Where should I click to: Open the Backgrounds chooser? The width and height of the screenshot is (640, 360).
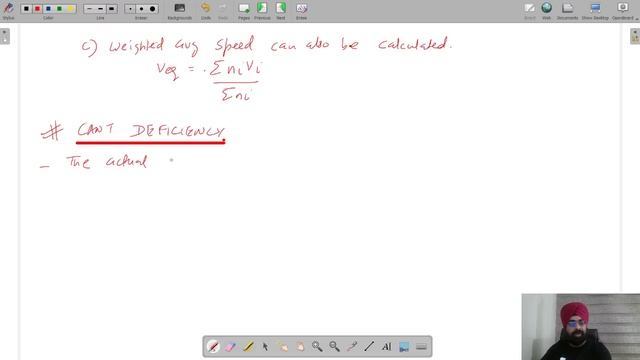(180, 11)
